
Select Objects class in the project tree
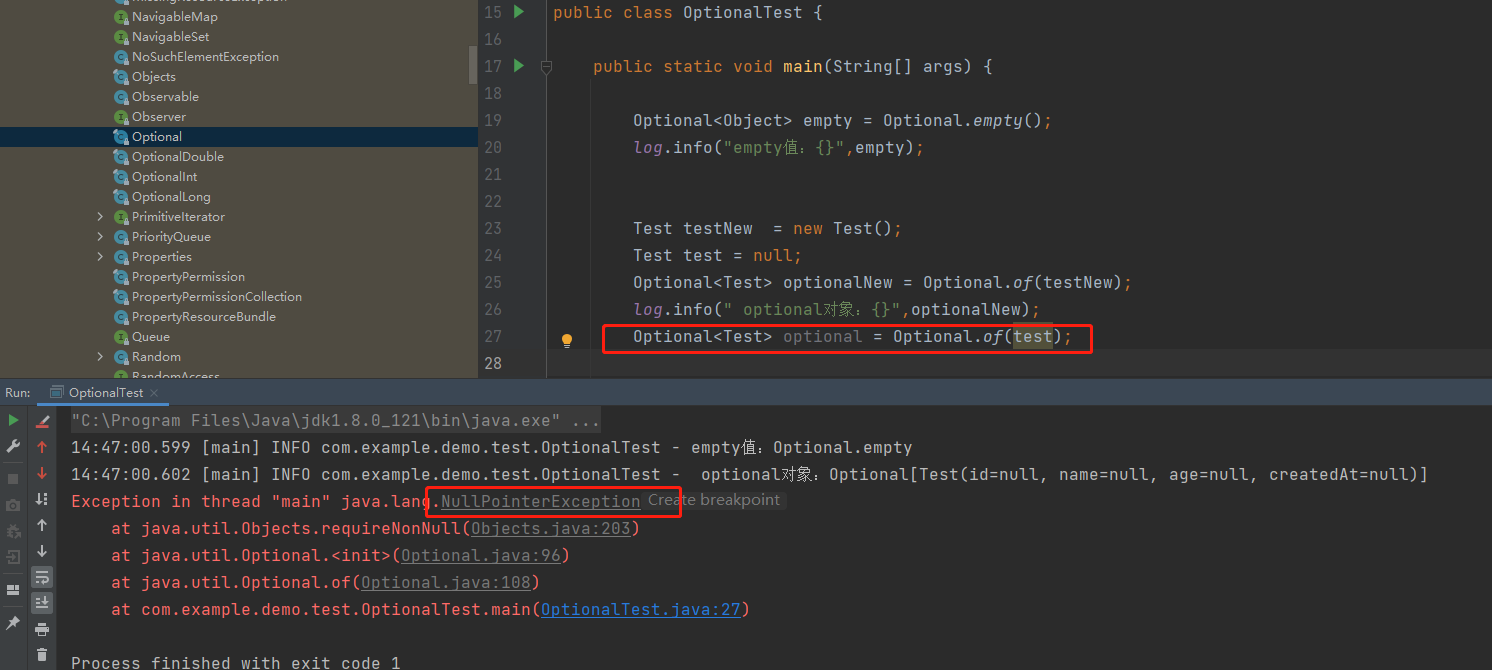click(154, 77)
